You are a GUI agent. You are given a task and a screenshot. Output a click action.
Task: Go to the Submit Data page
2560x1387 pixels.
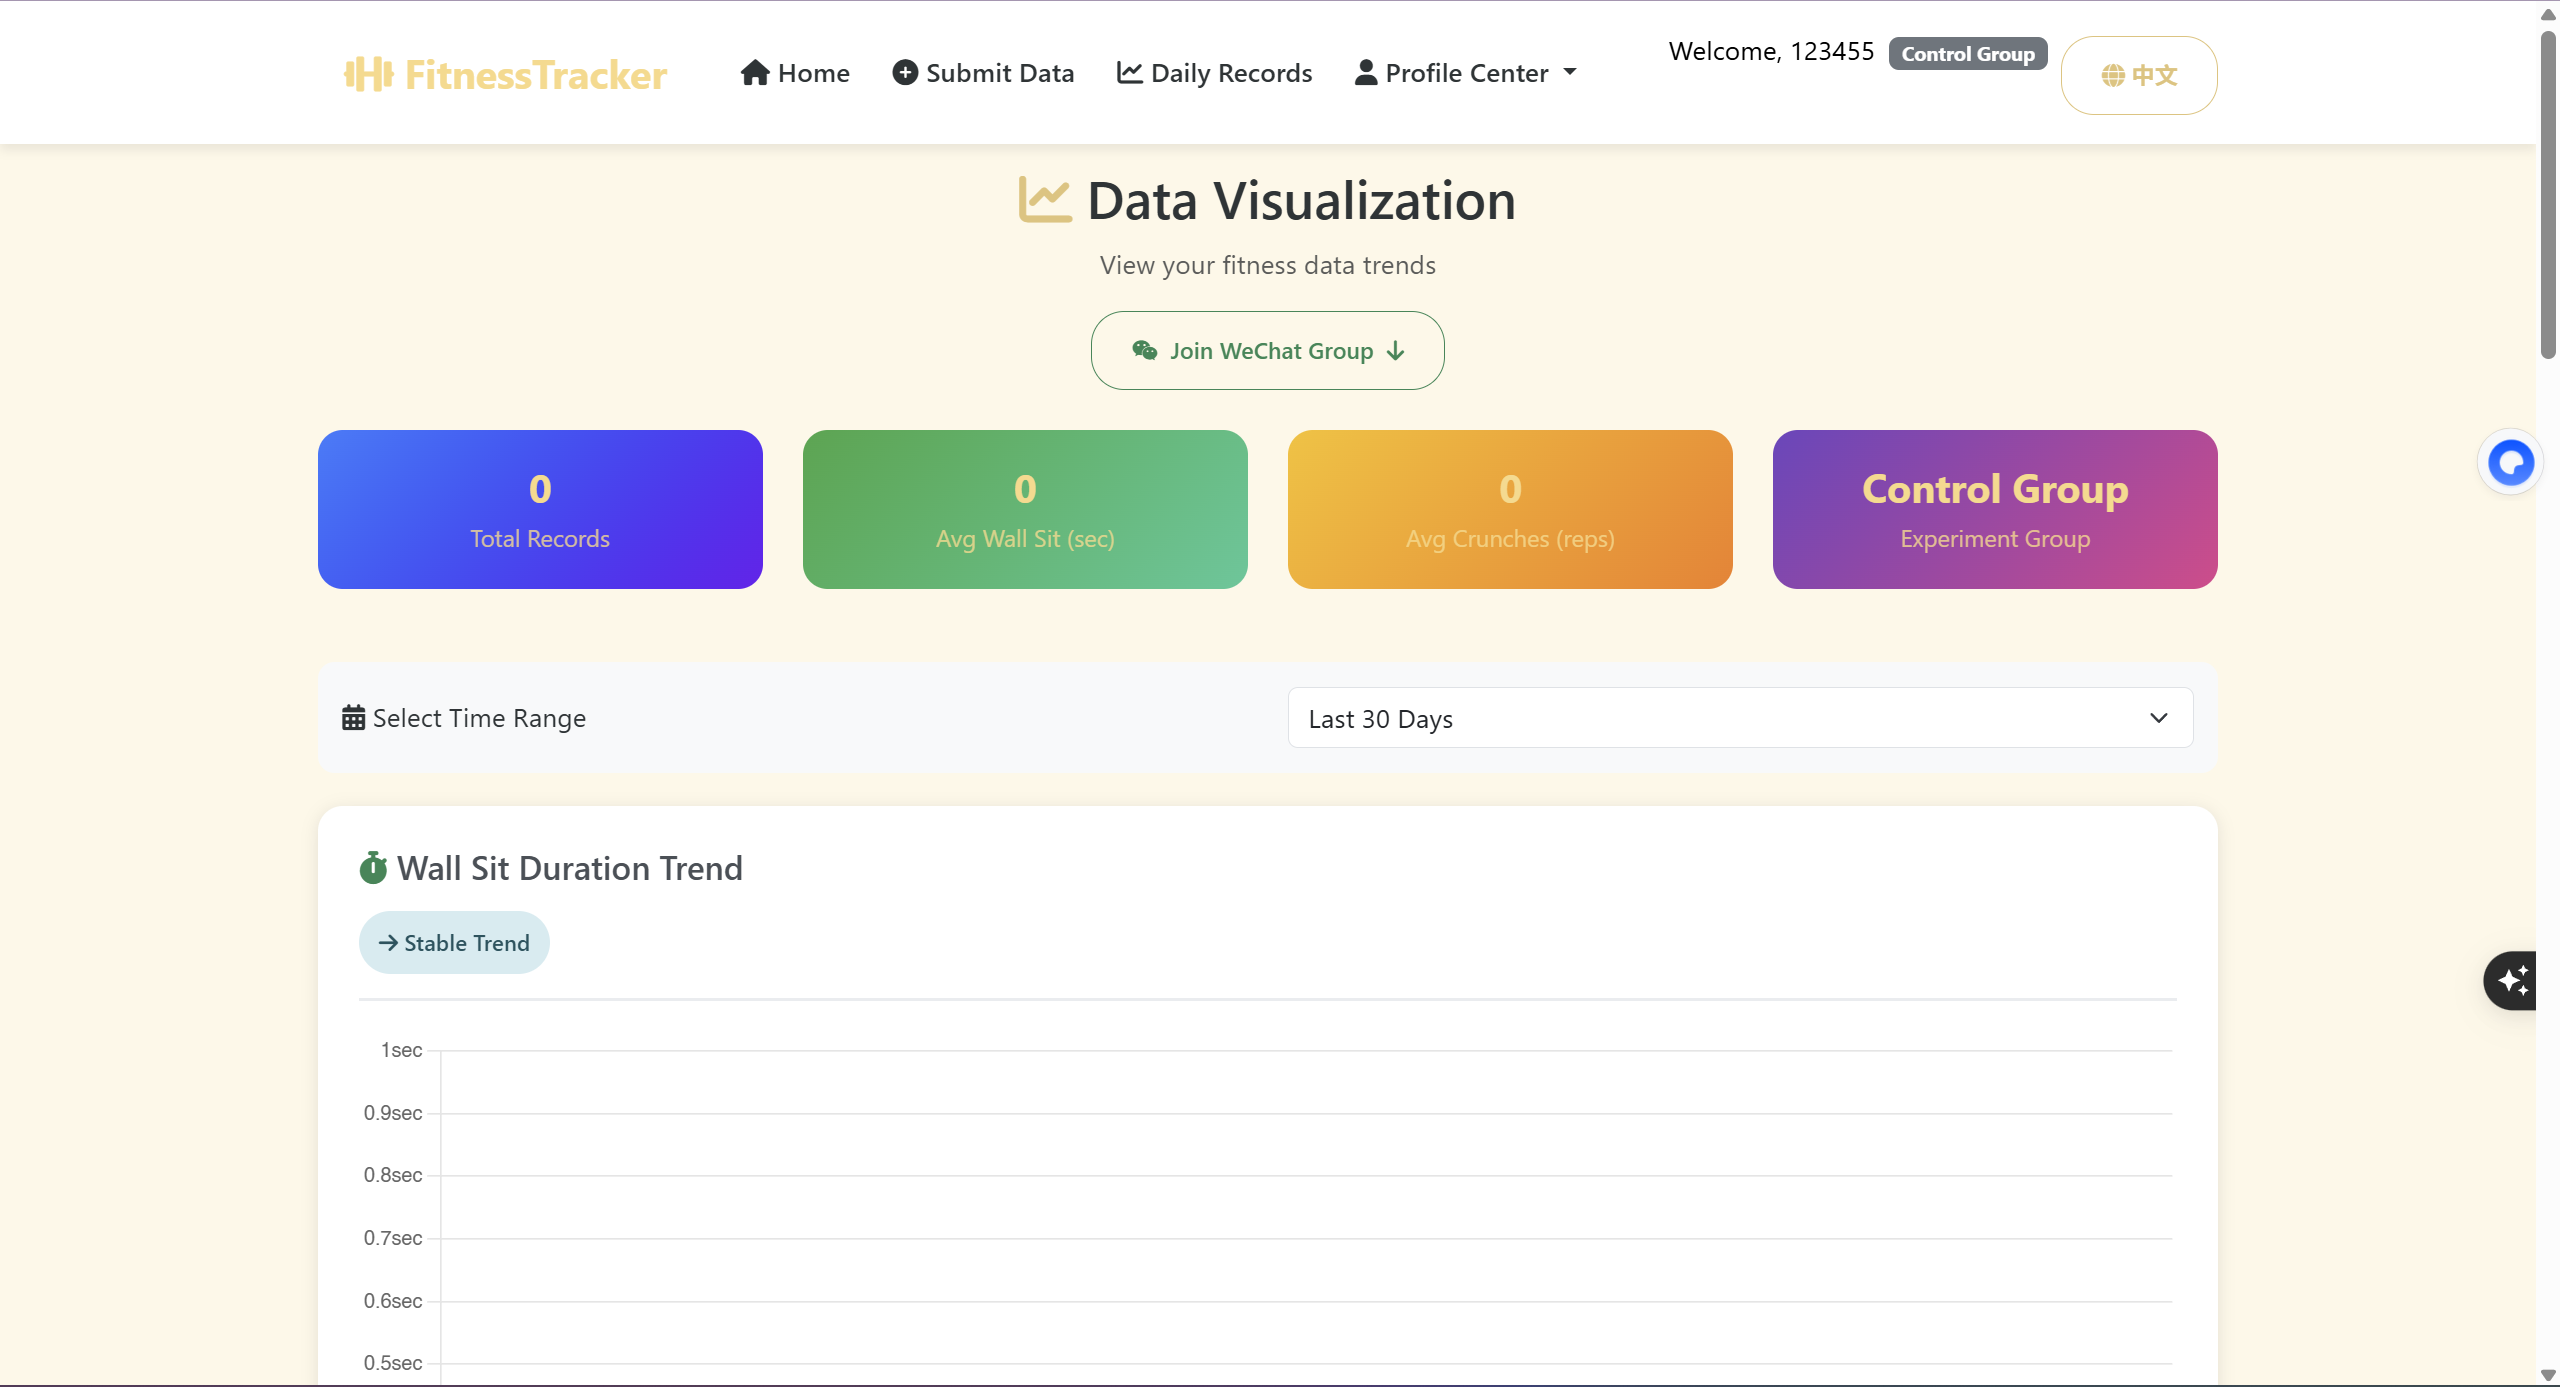point(999,73)
